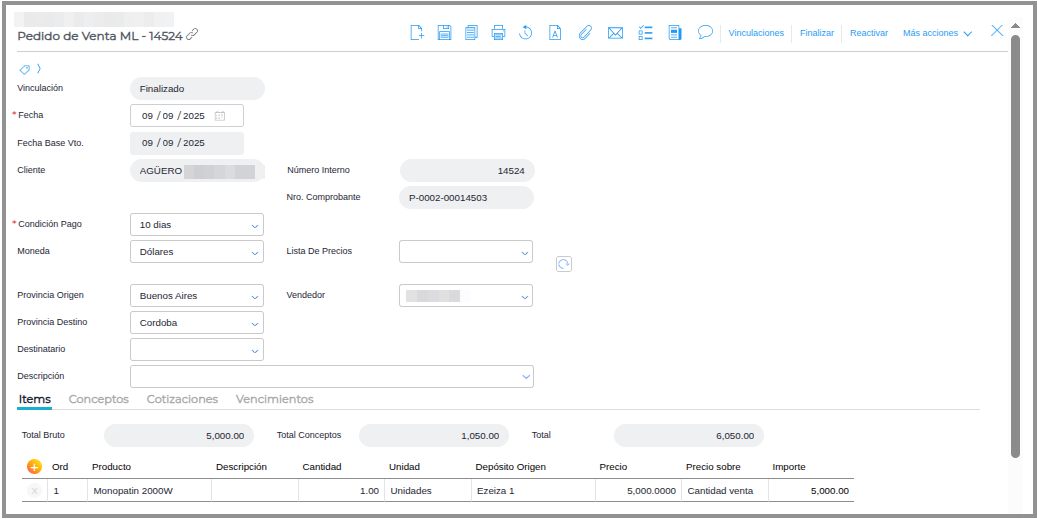Image resolution: width=1037 pixels, height=519 pixels.
Task: Open the Moneda dropdown showing Dólares
Action: [197, 252]
